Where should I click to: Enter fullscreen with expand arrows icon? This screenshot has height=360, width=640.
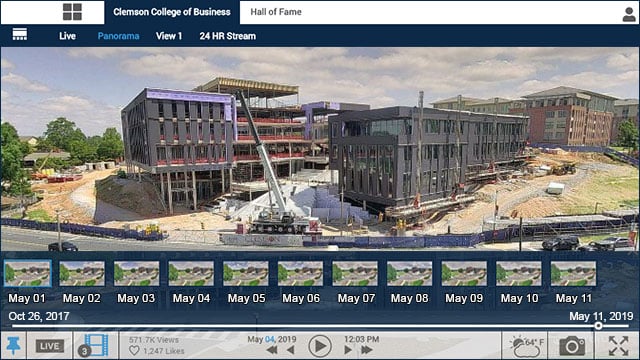(x=618, y=346)
